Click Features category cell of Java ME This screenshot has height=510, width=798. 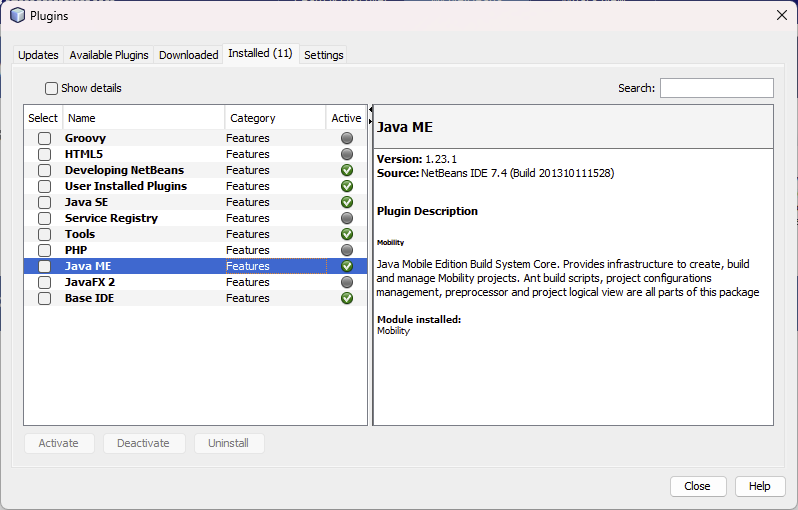276,266
